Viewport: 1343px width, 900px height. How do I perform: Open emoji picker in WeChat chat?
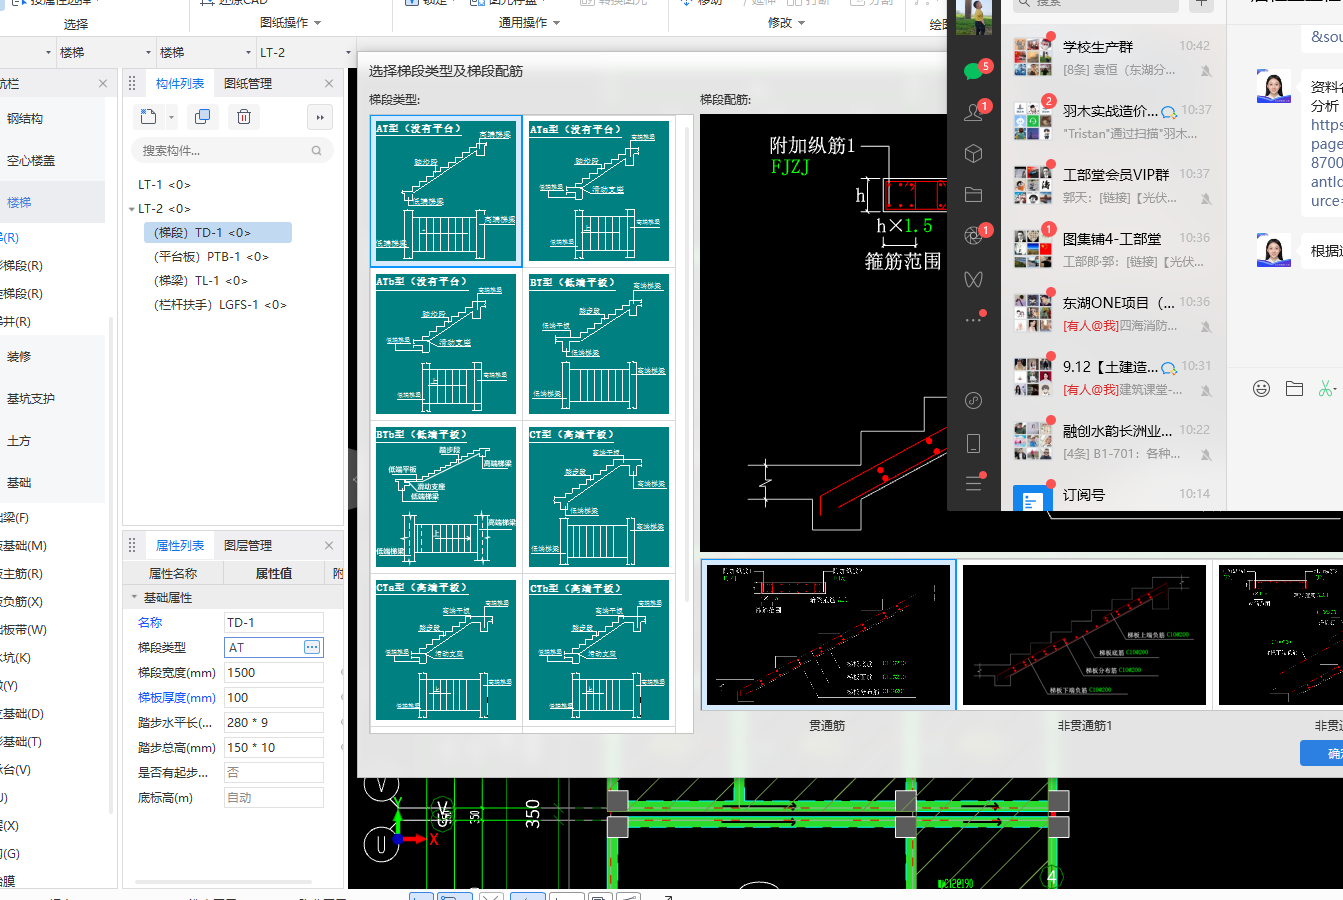(x=1262, y=388)
